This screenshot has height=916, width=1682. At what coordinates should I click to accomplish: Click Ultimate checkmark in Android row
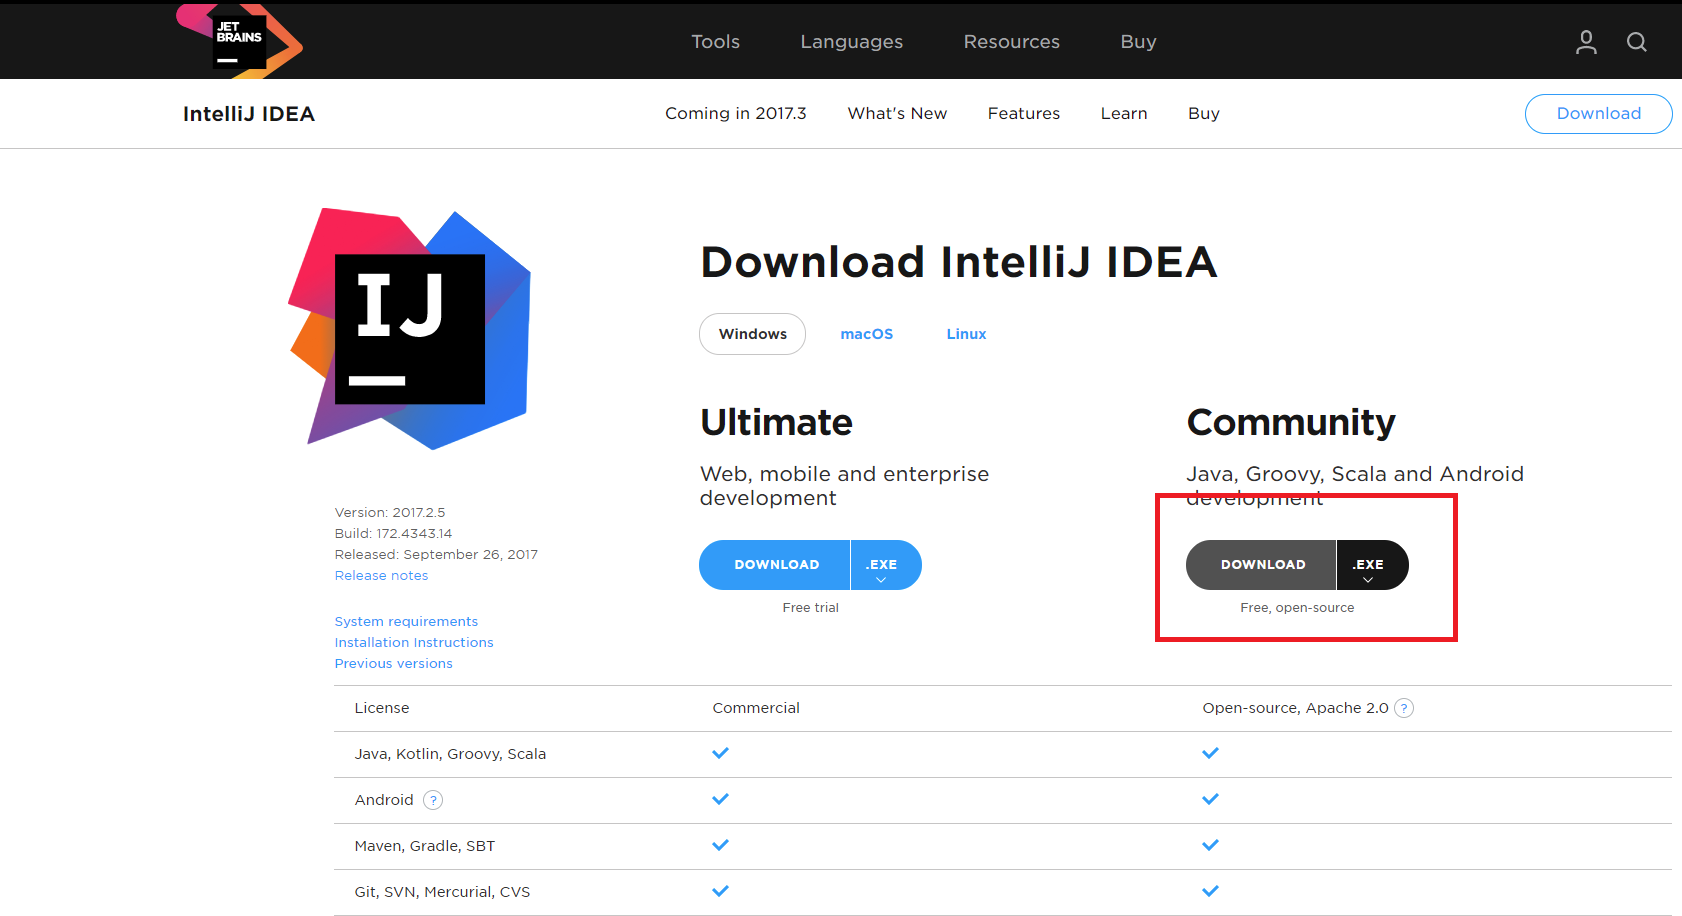tap(720, 799)
